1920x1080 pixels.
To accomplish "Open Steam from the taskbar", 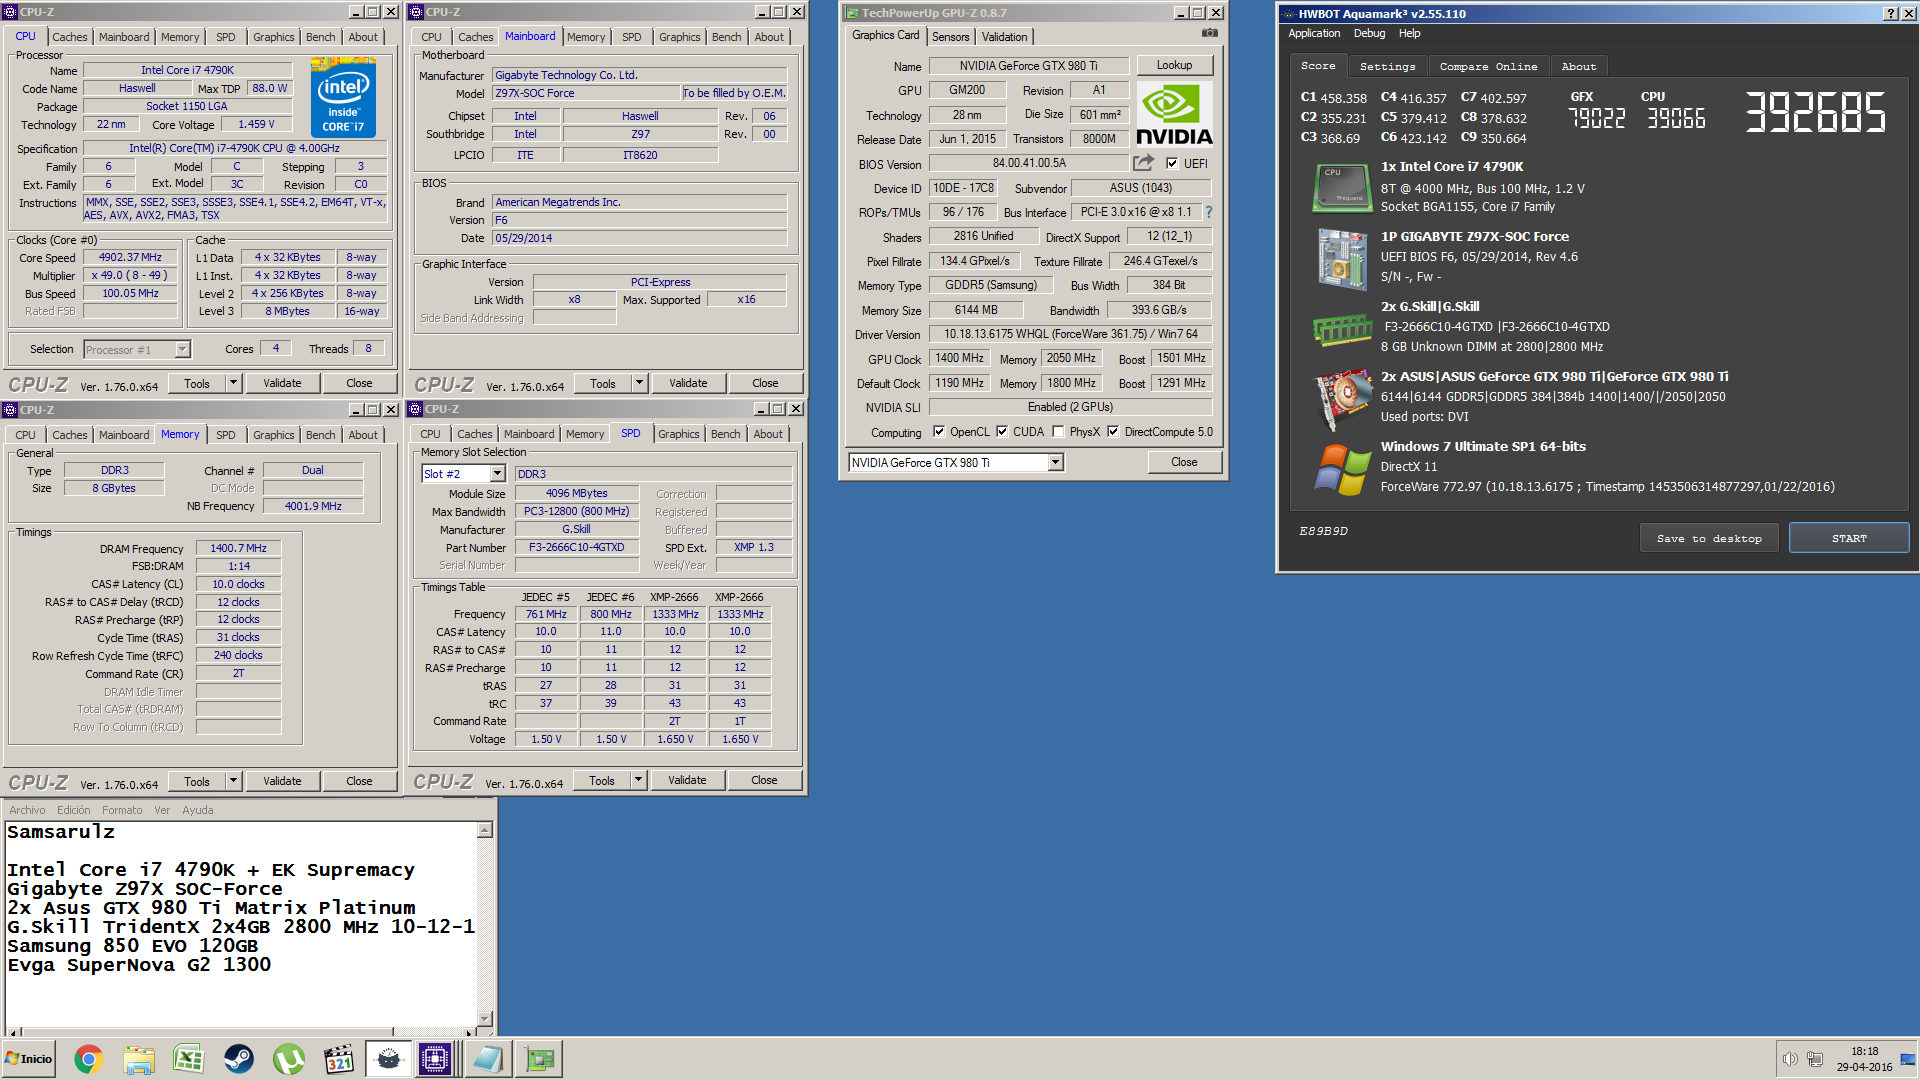I will (238, 1059).
